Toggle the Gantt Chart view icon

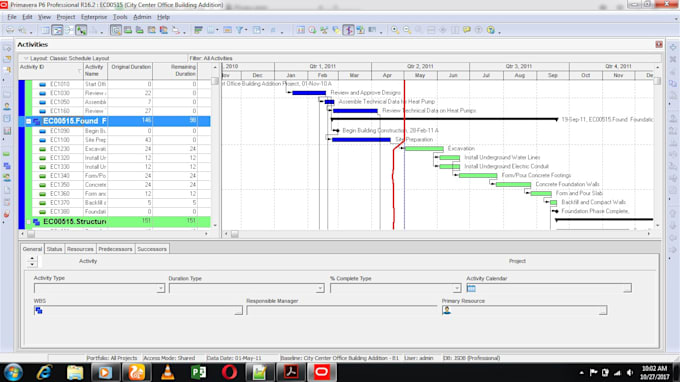(x=57, y=30)
